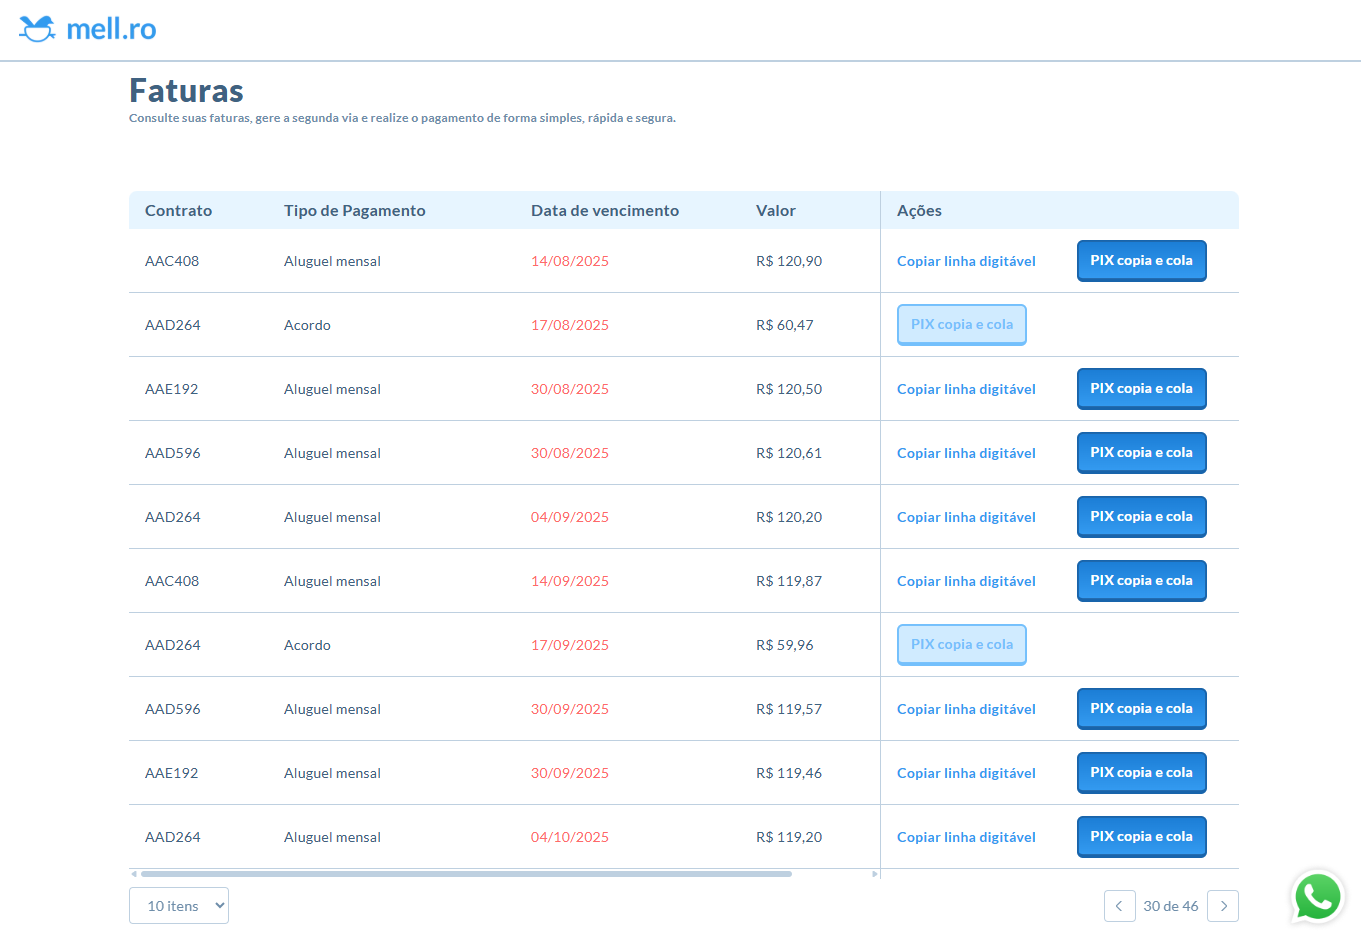Open the 10 itens page size dropdown
The image size is (1361, 942).
coord(179,906)
